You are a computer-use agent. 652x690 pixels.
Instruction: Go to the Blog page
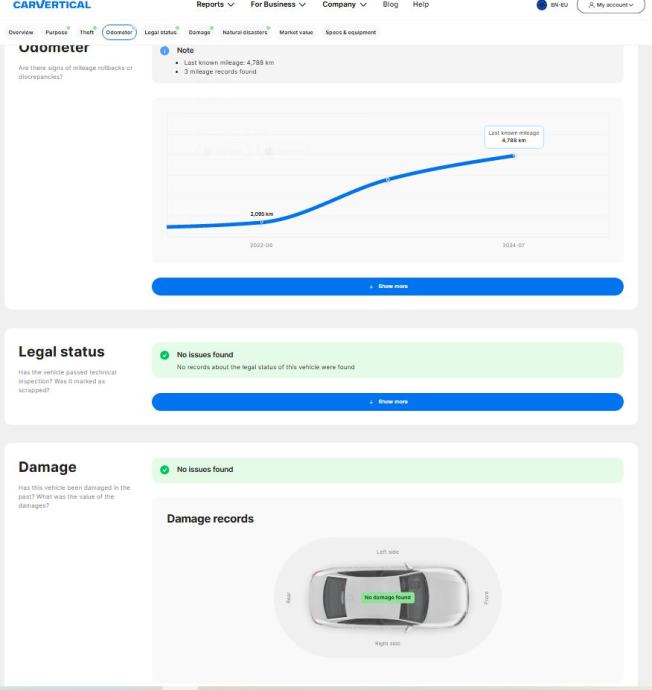point(390,5)
